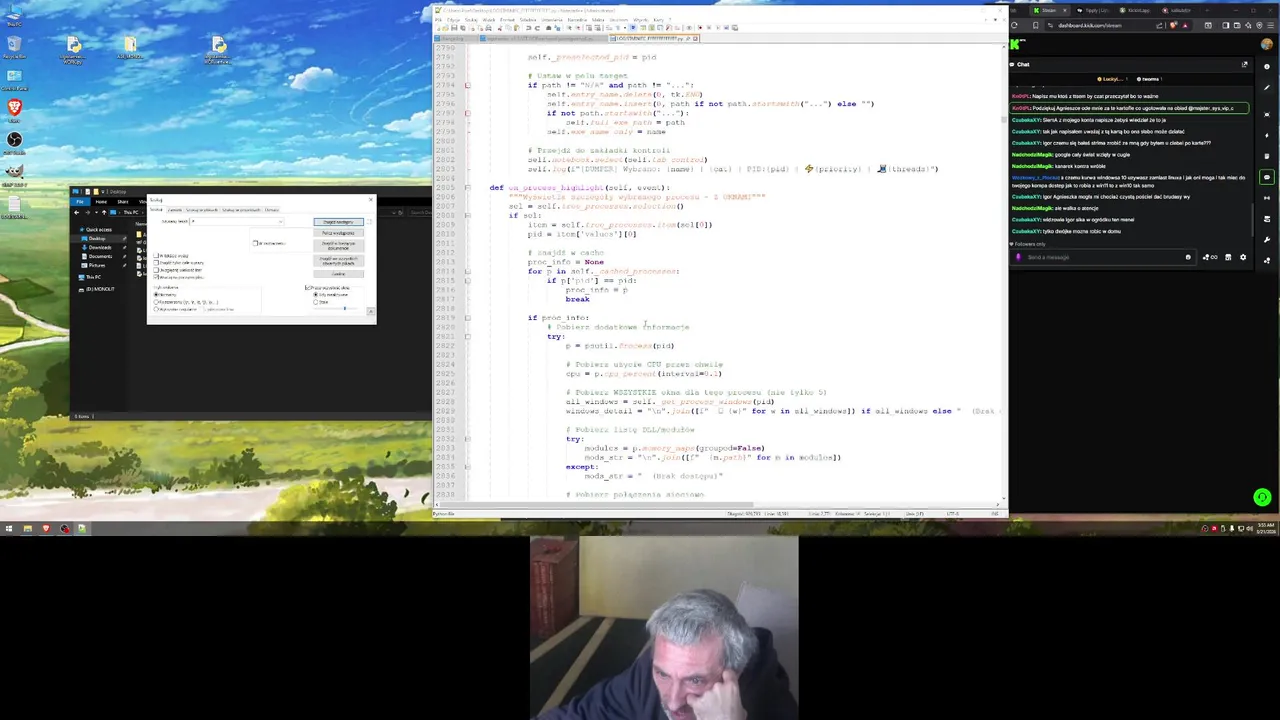Screen dimensions: 1280x720
Task: Switch to 'Zamień' tab in Szukaj dialog
Action: pyautogui.click(x=175, y=210)
